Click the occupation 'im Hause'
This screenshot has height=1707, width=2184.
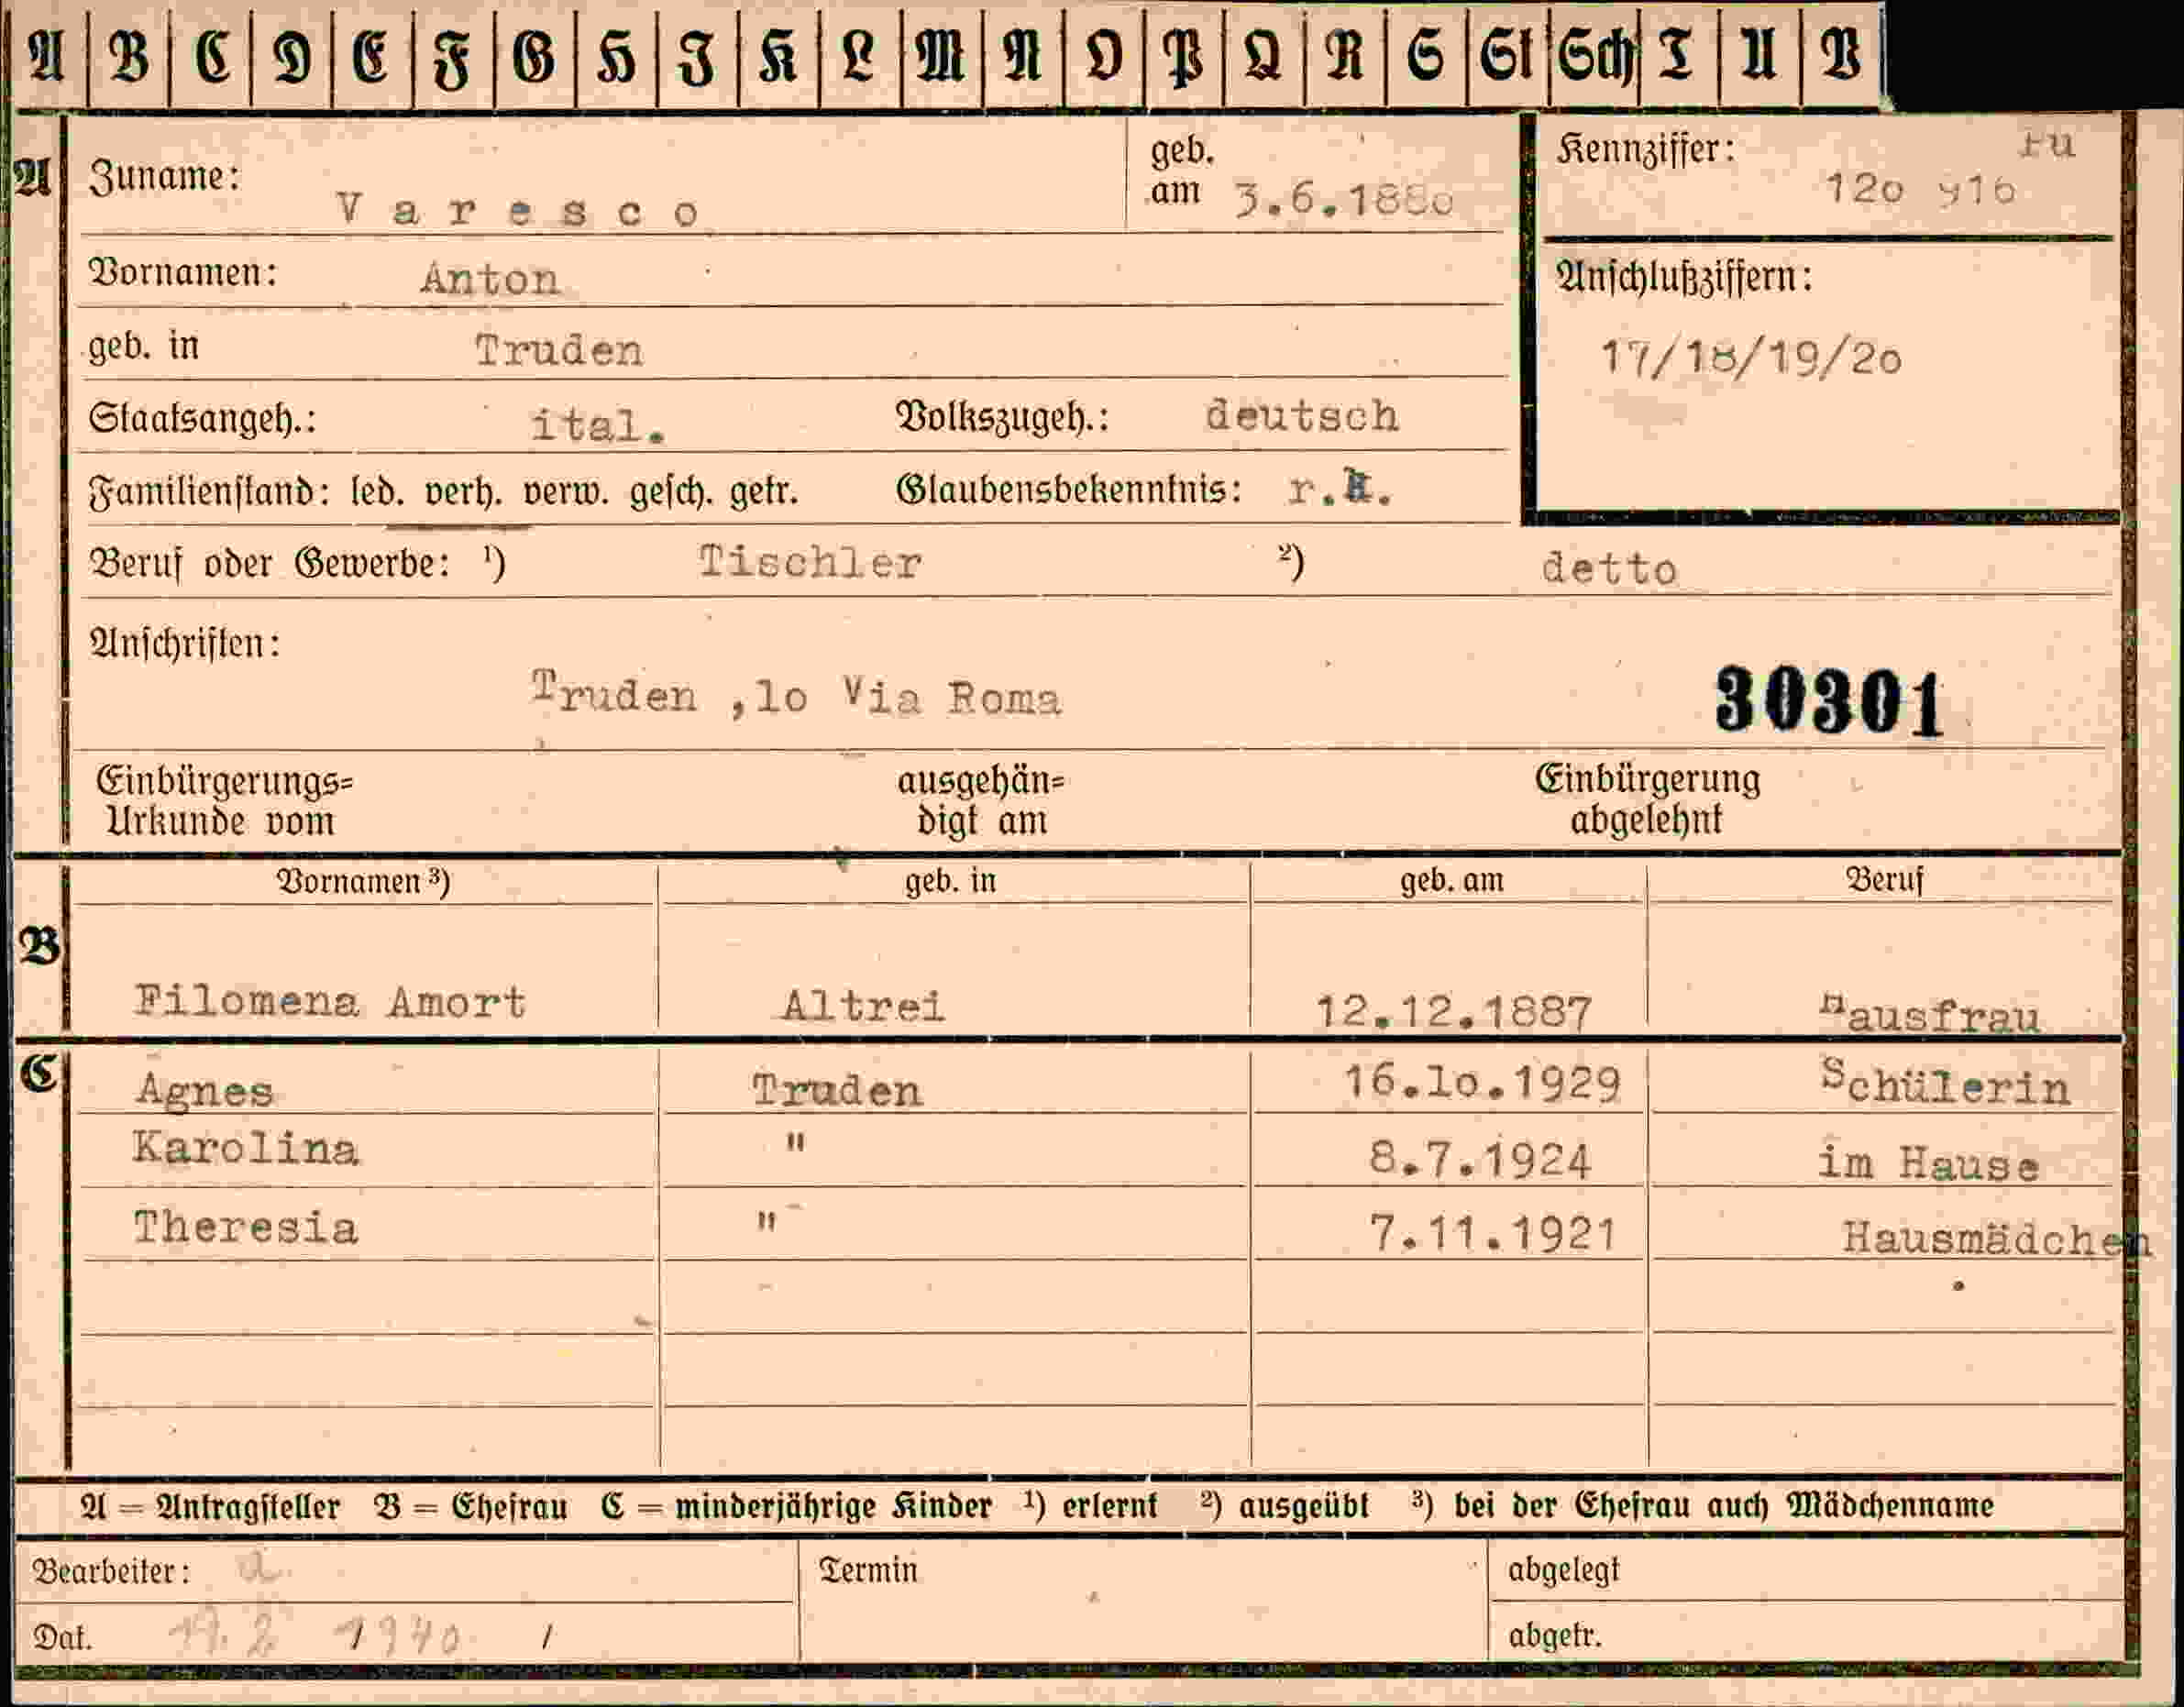tap(1928, 1163)
